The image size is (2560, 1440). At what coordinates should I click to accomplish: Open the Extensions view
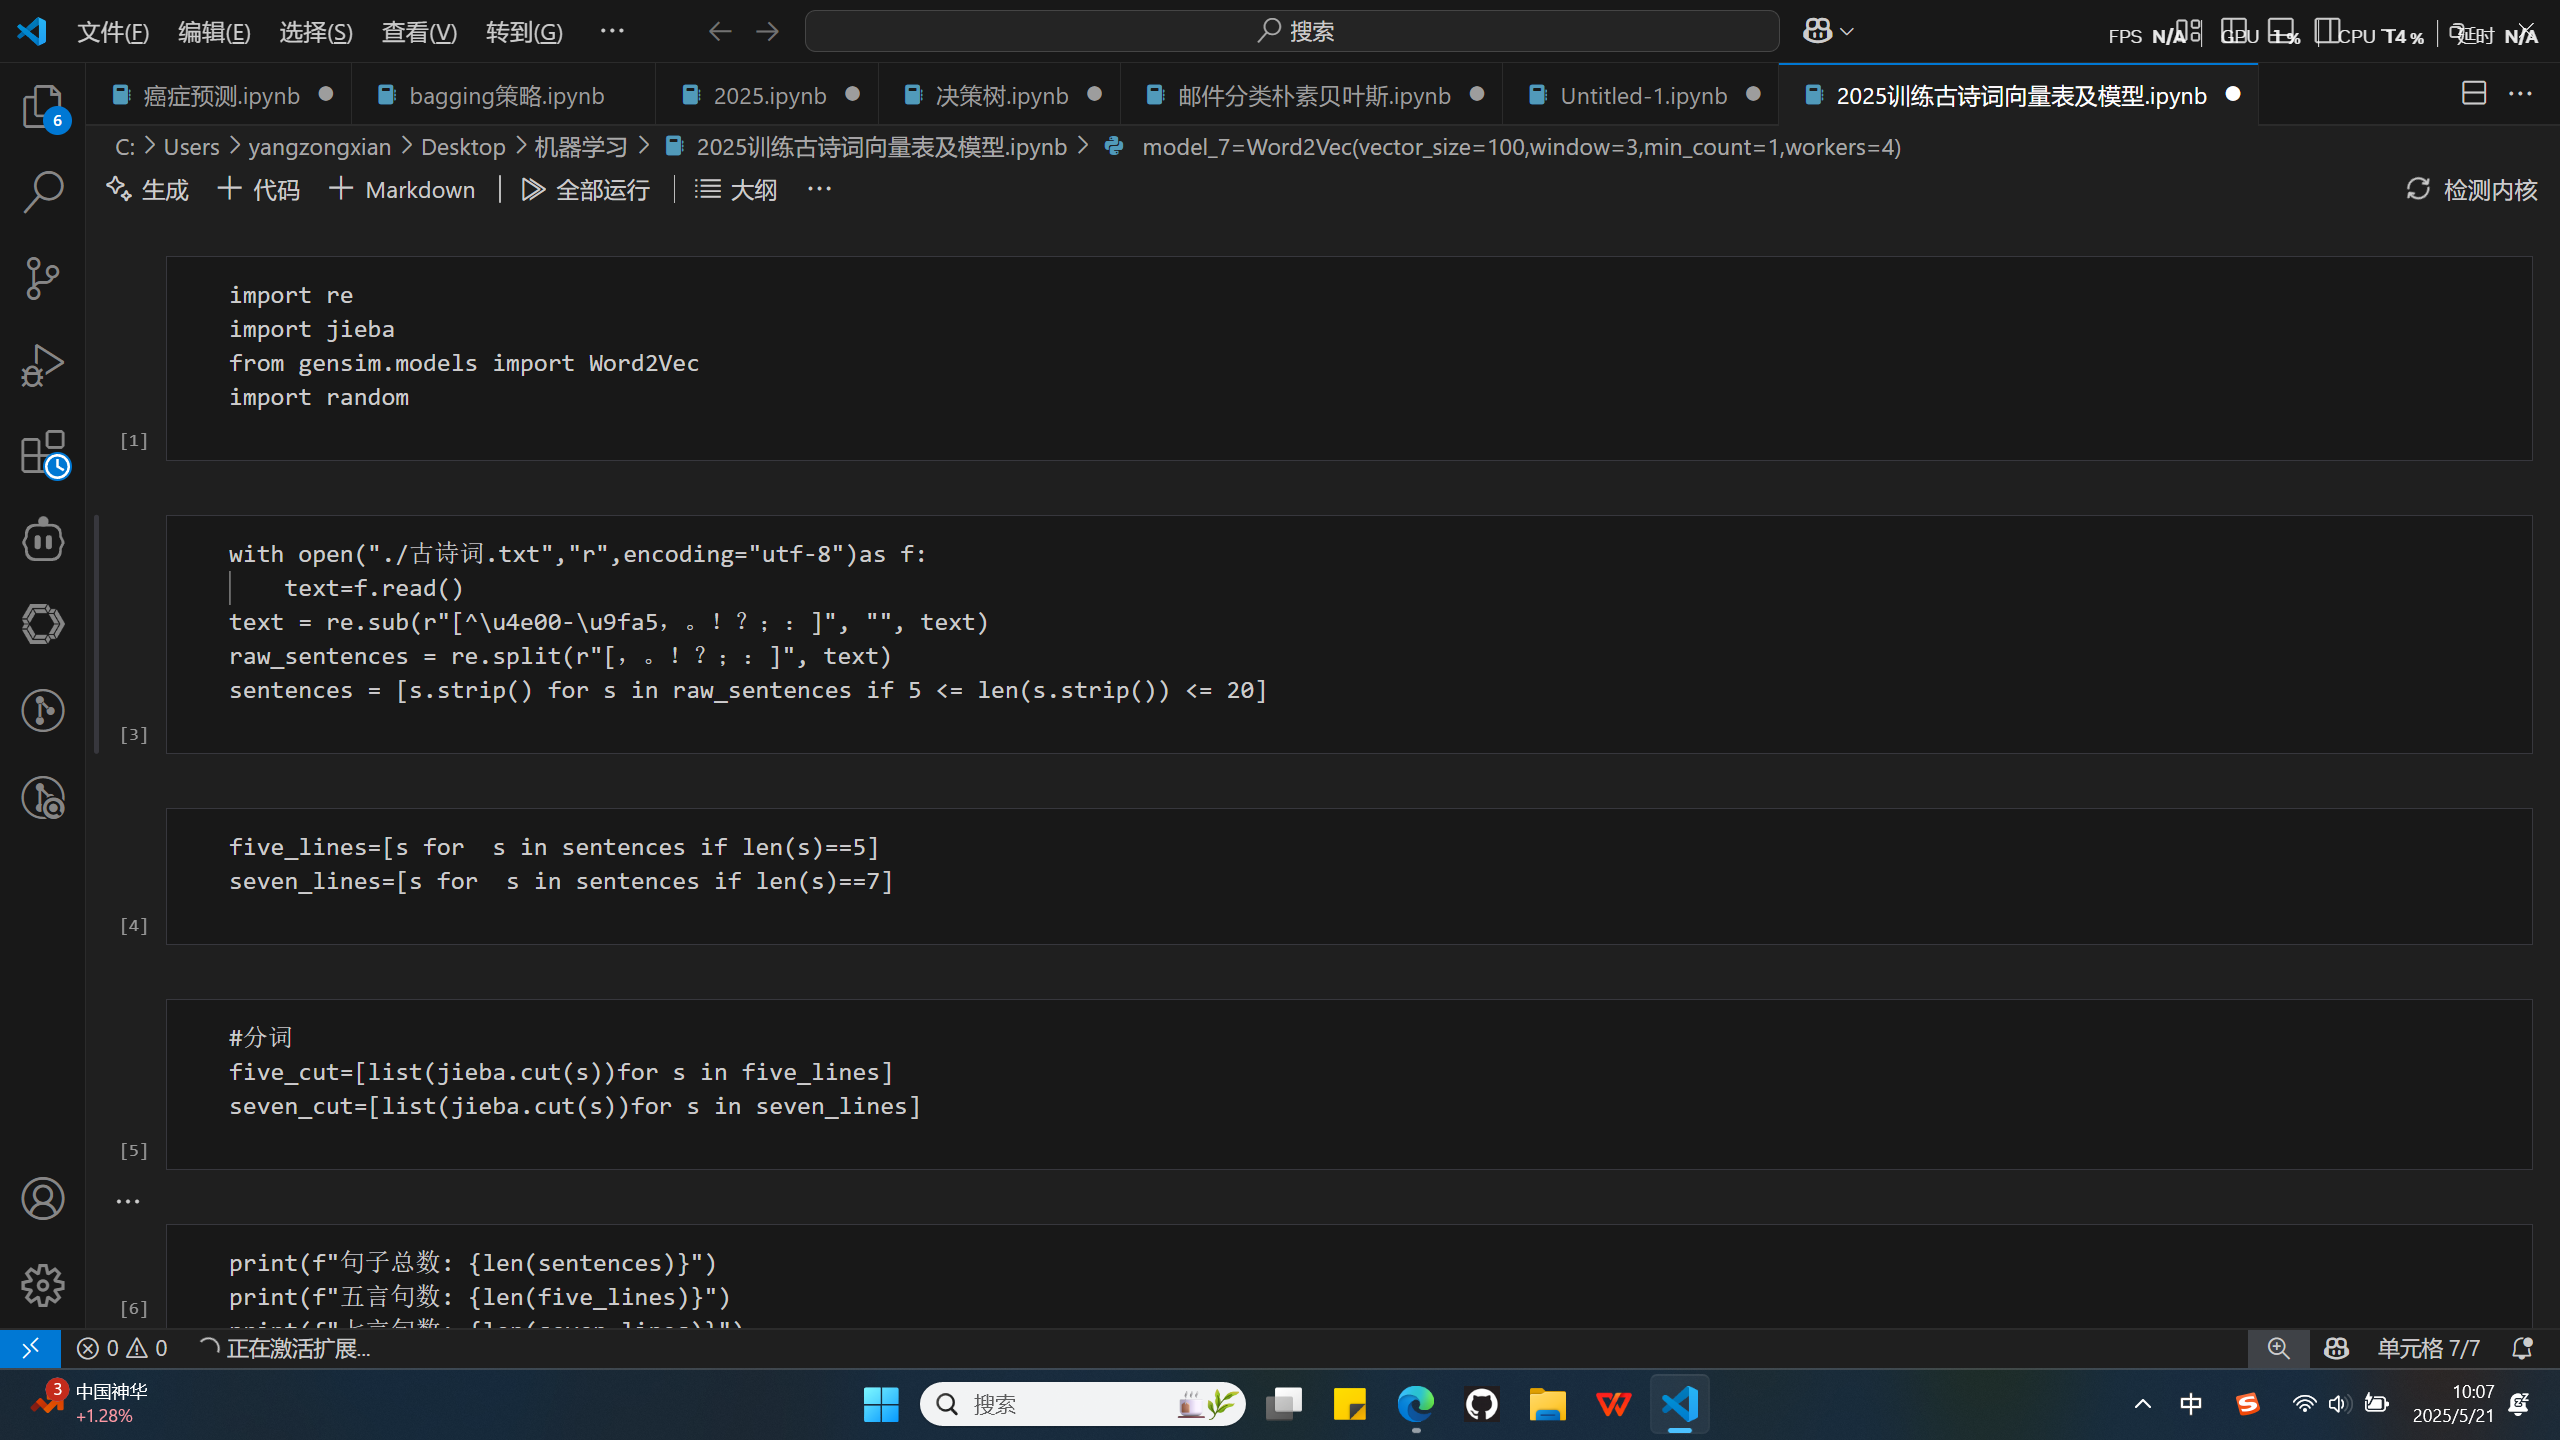(x=42, y=453)
